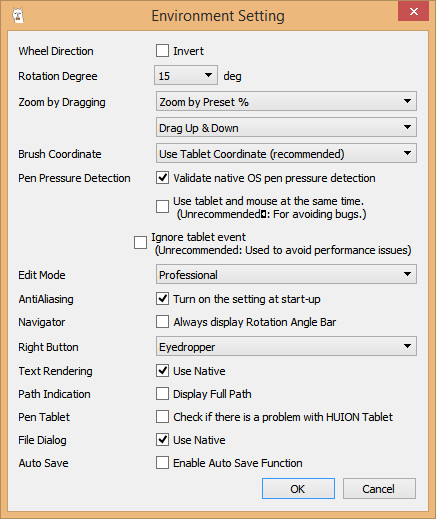Close the Environment Setting dialog
The width and height of the screenshot is (436, 519).
[x=413, y=11]
